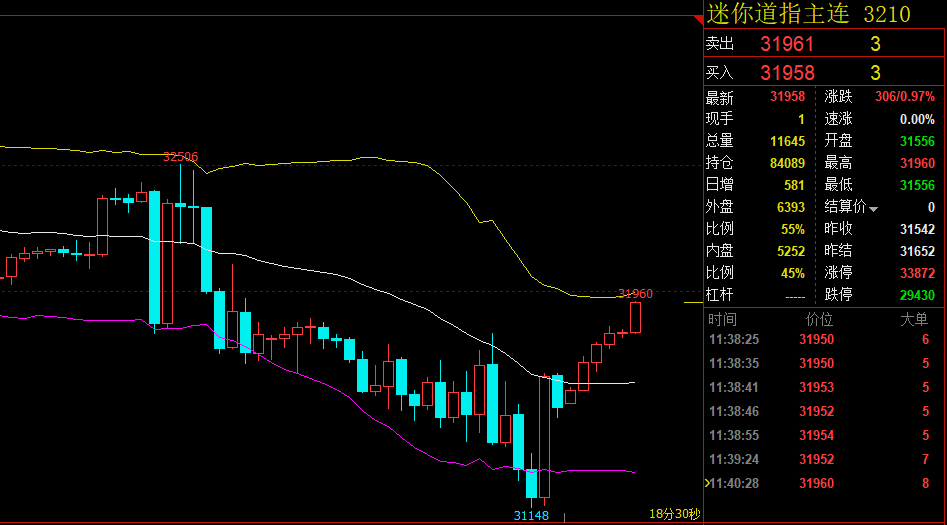This screenshot has height=525, width=947.
Task: Click the 内盘 value 5252
Action: click(x=791, y=251)
